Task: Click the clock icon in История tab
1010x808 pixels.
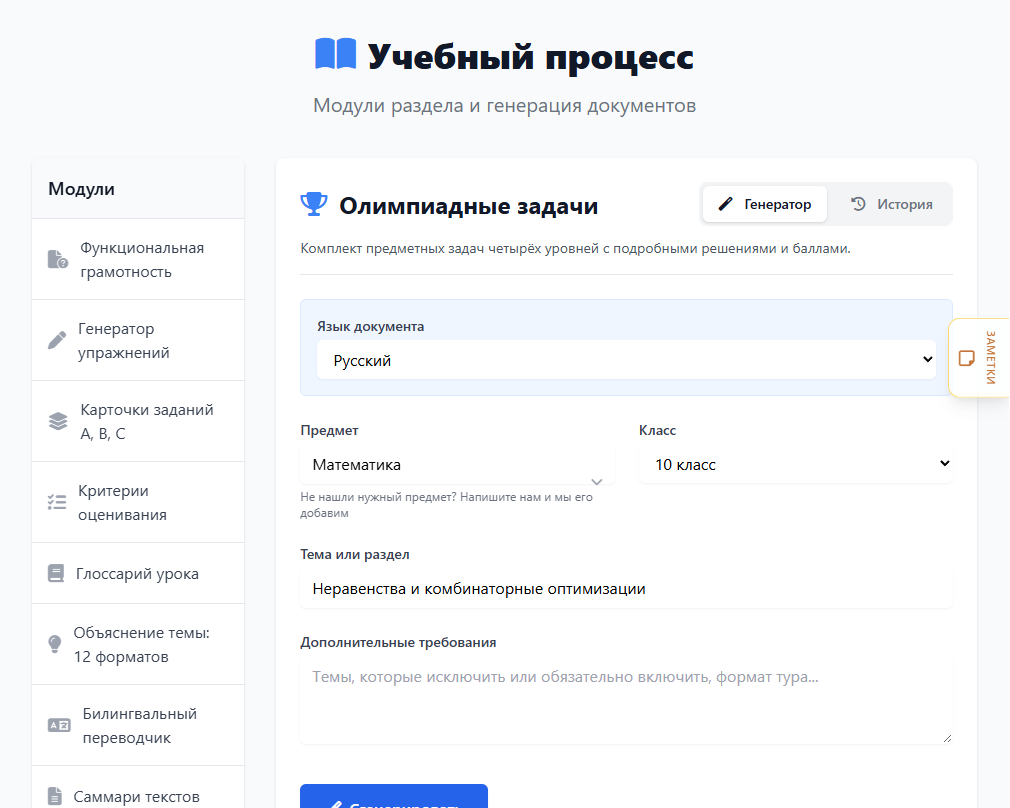Action: [x=858, y=204]
